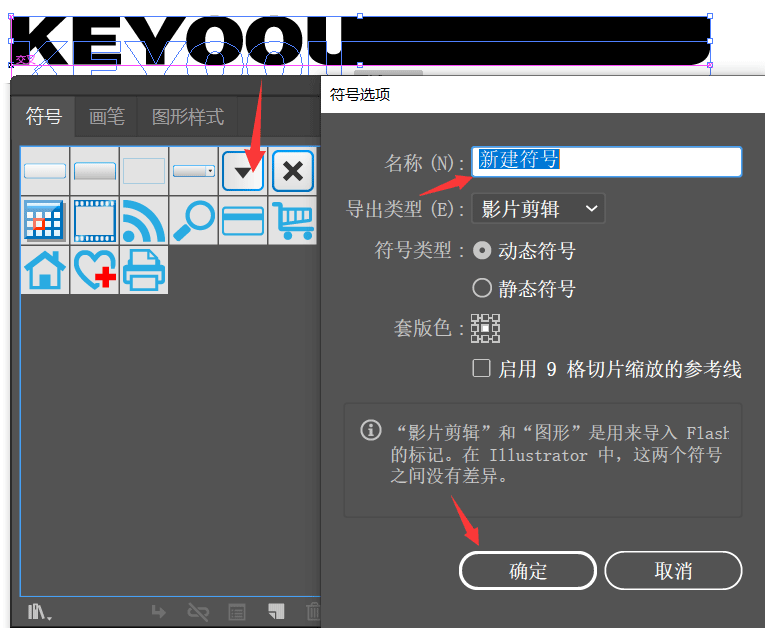
Task: Set 套版色 registration point to center
Action: [485, 328]
